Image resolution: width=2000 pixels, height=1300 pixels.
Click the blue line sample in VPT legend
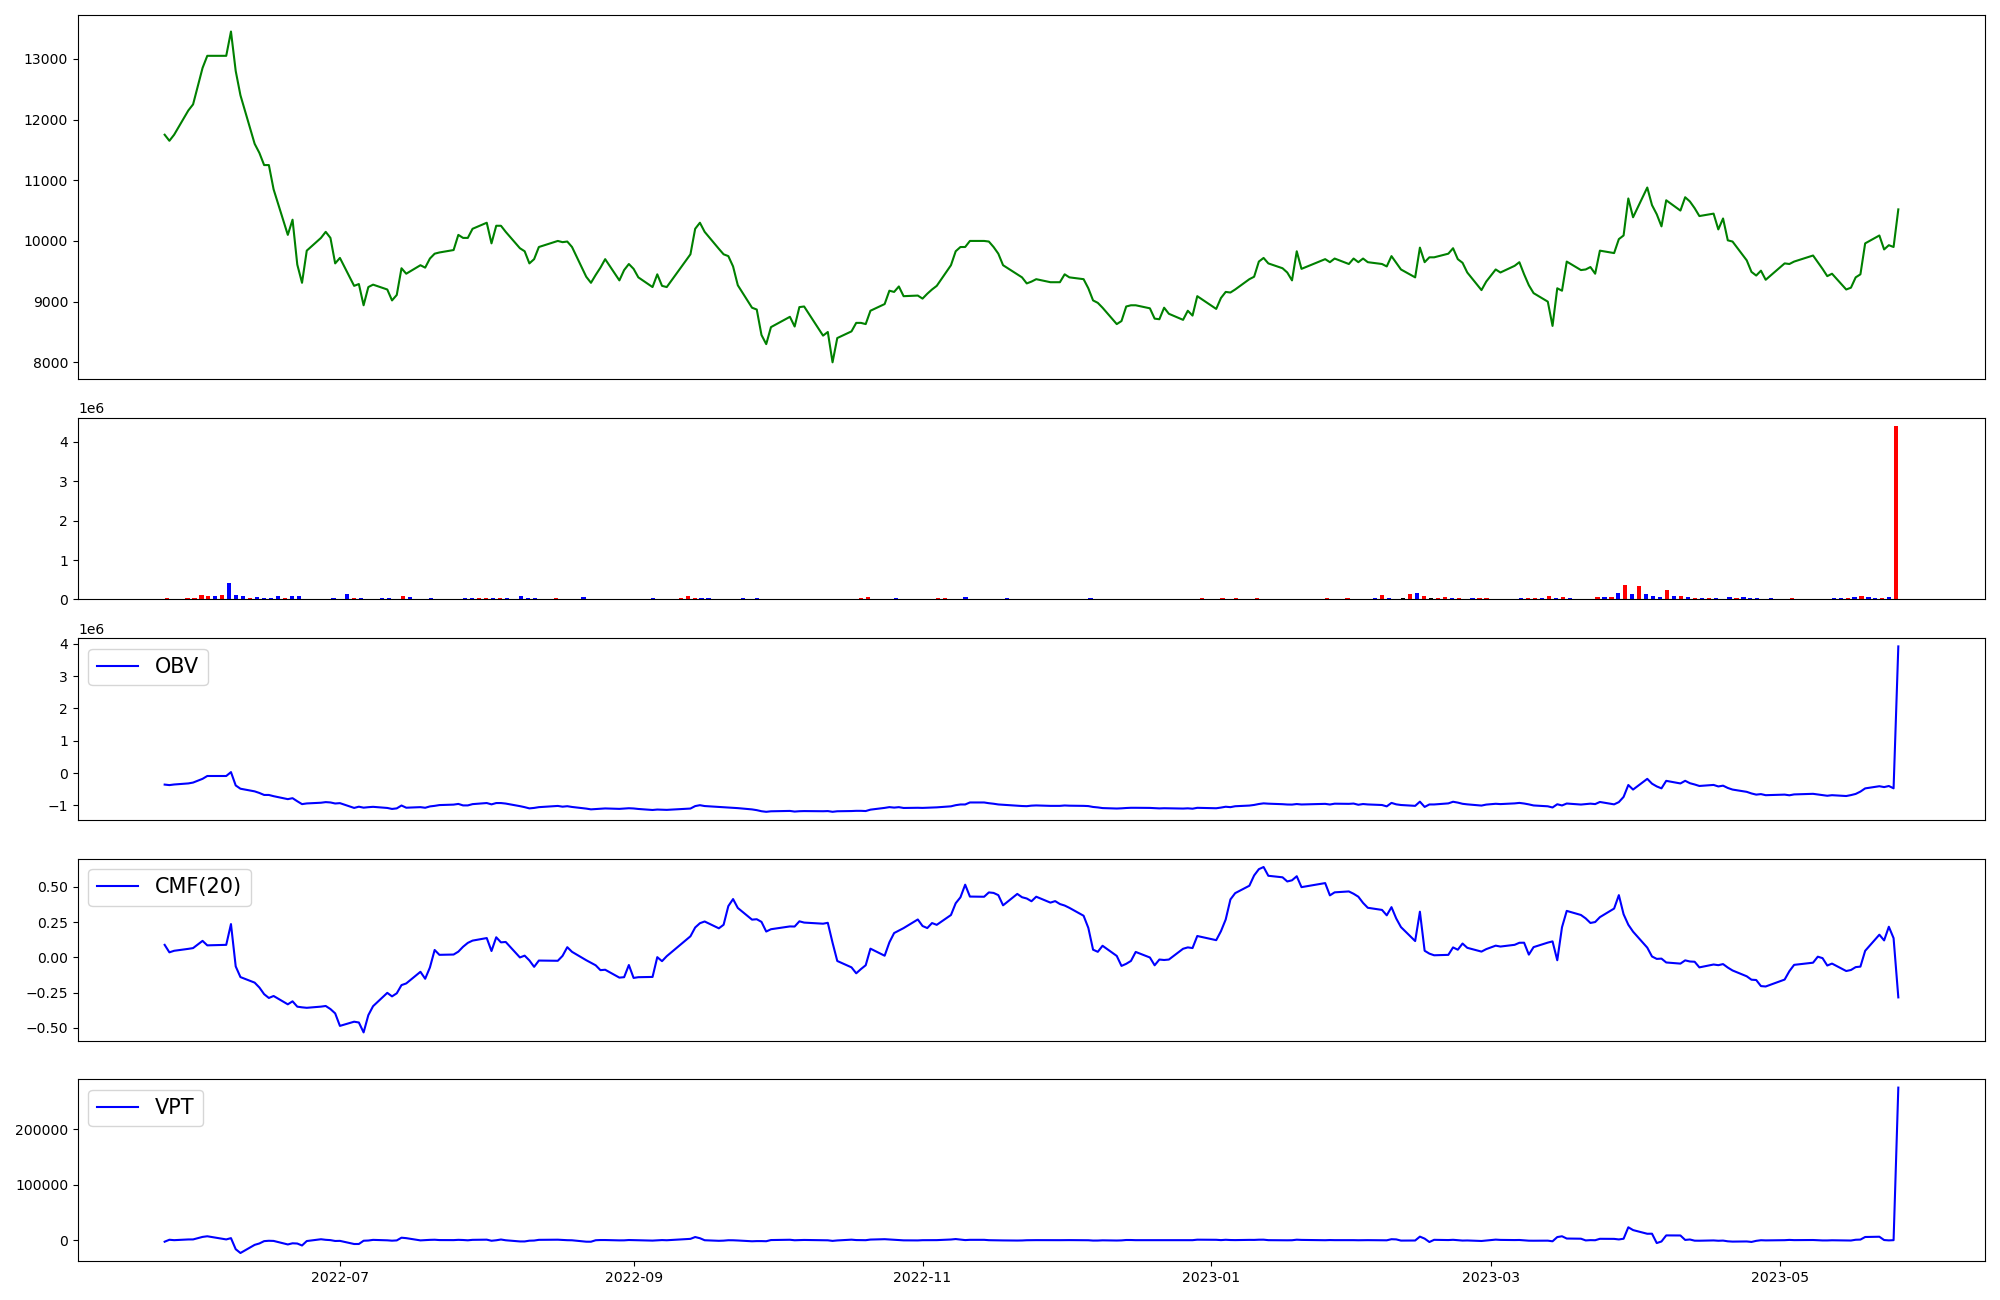(118, 1107)
